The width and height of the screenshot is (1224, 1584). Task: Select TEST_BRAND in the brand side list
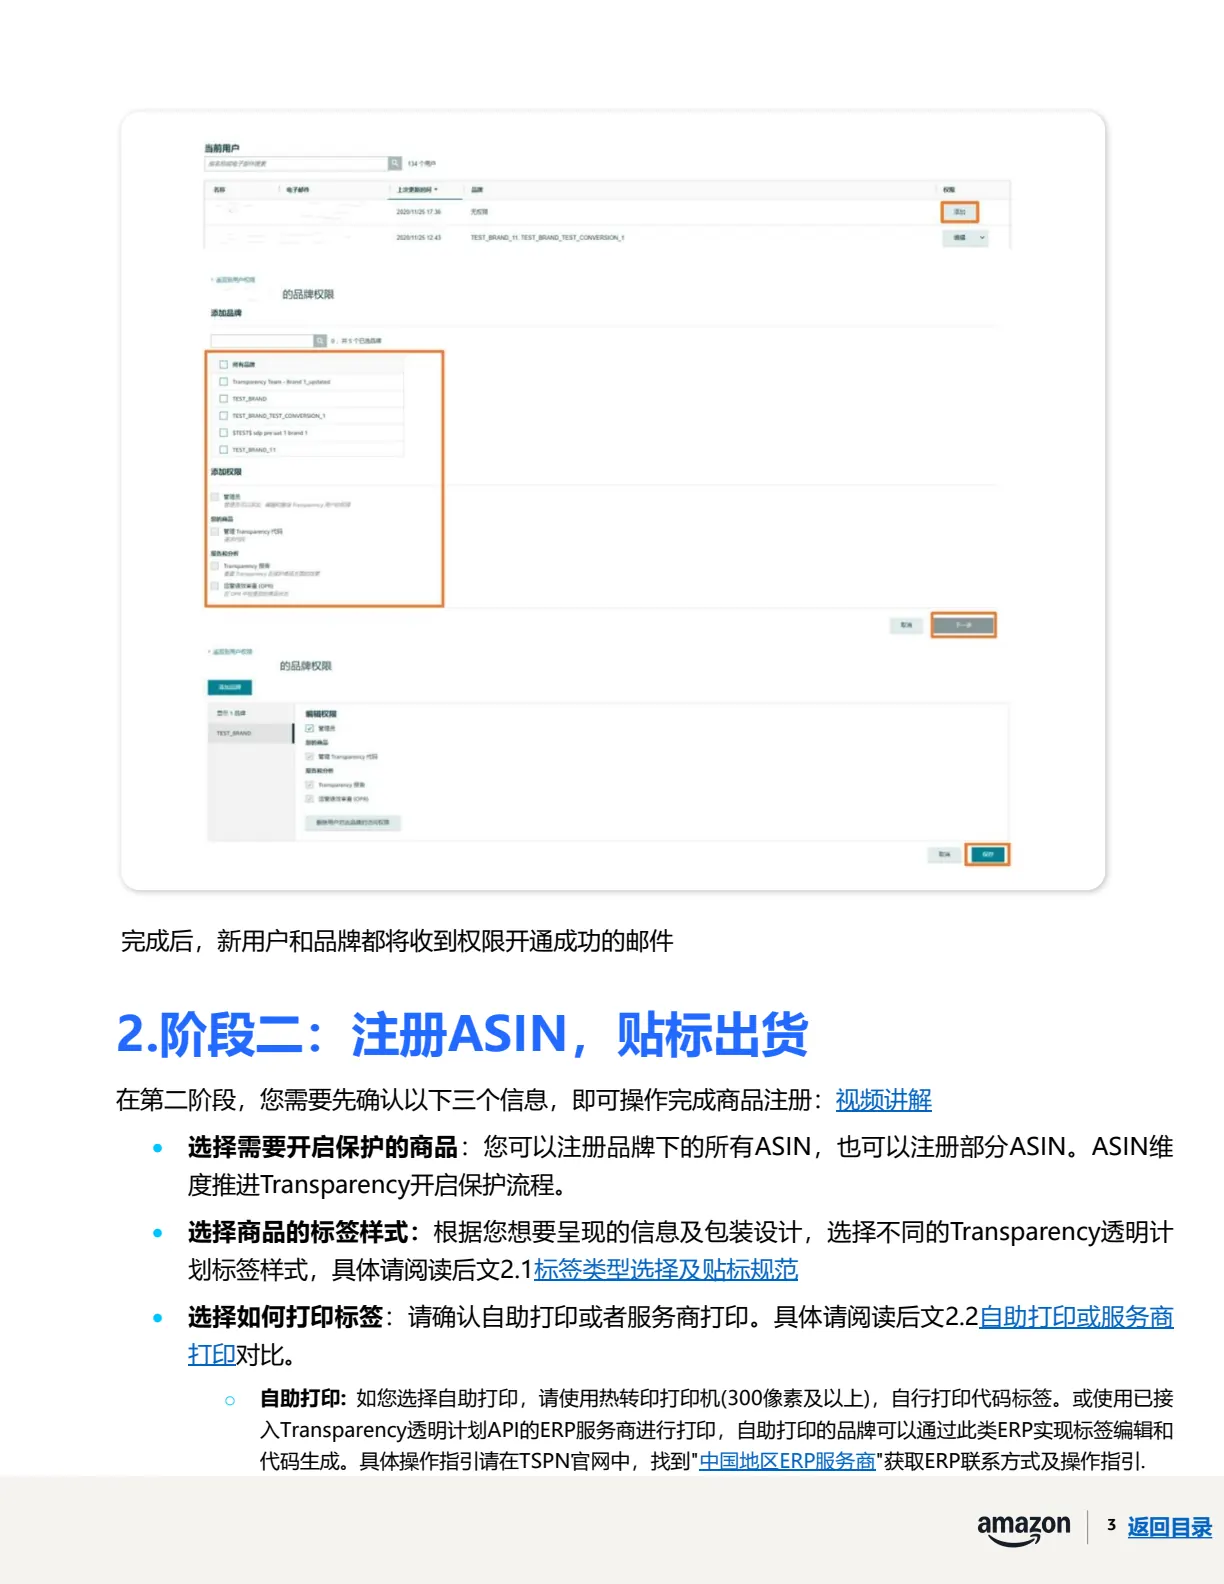250,733
